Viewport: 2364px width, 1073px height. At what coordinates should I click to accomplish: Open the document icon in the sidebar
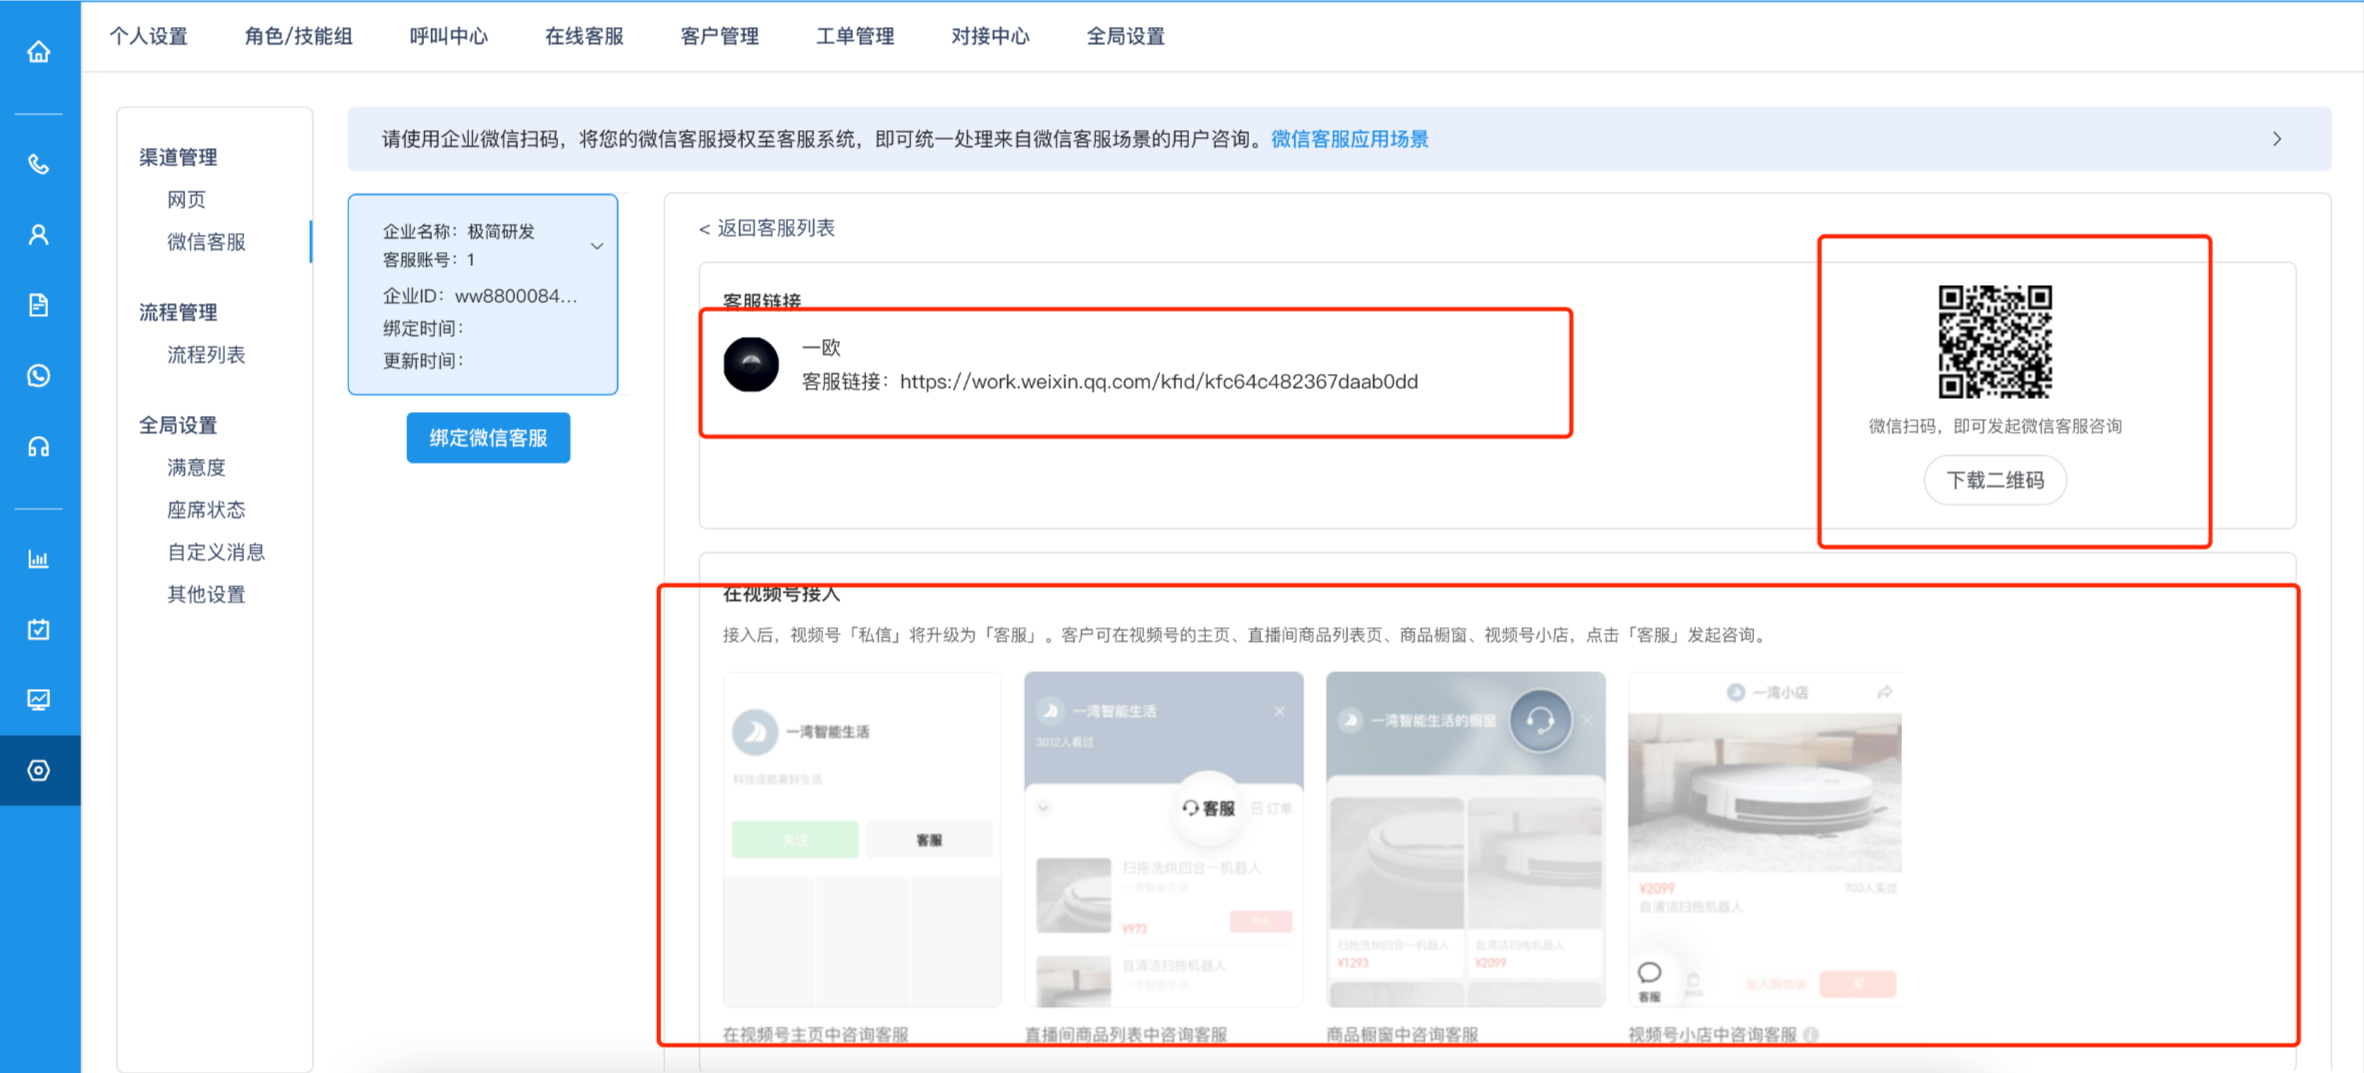(x=39, y=305)
